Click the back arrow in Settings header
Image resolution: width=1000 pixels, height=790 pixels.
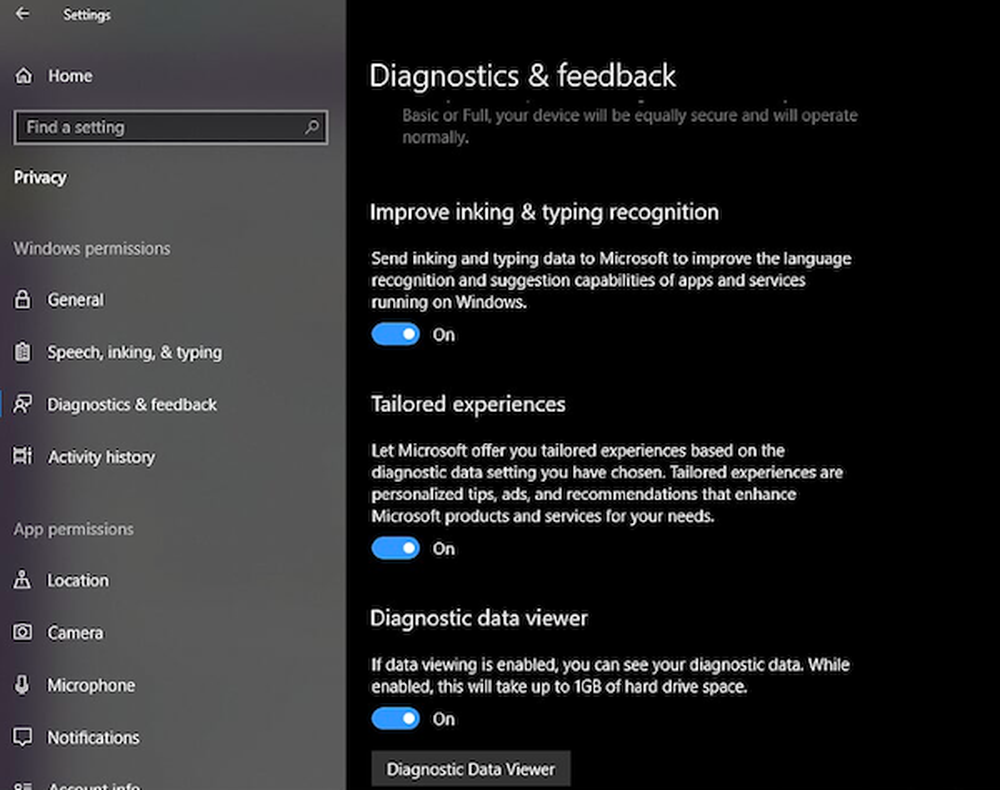(23, 15)
